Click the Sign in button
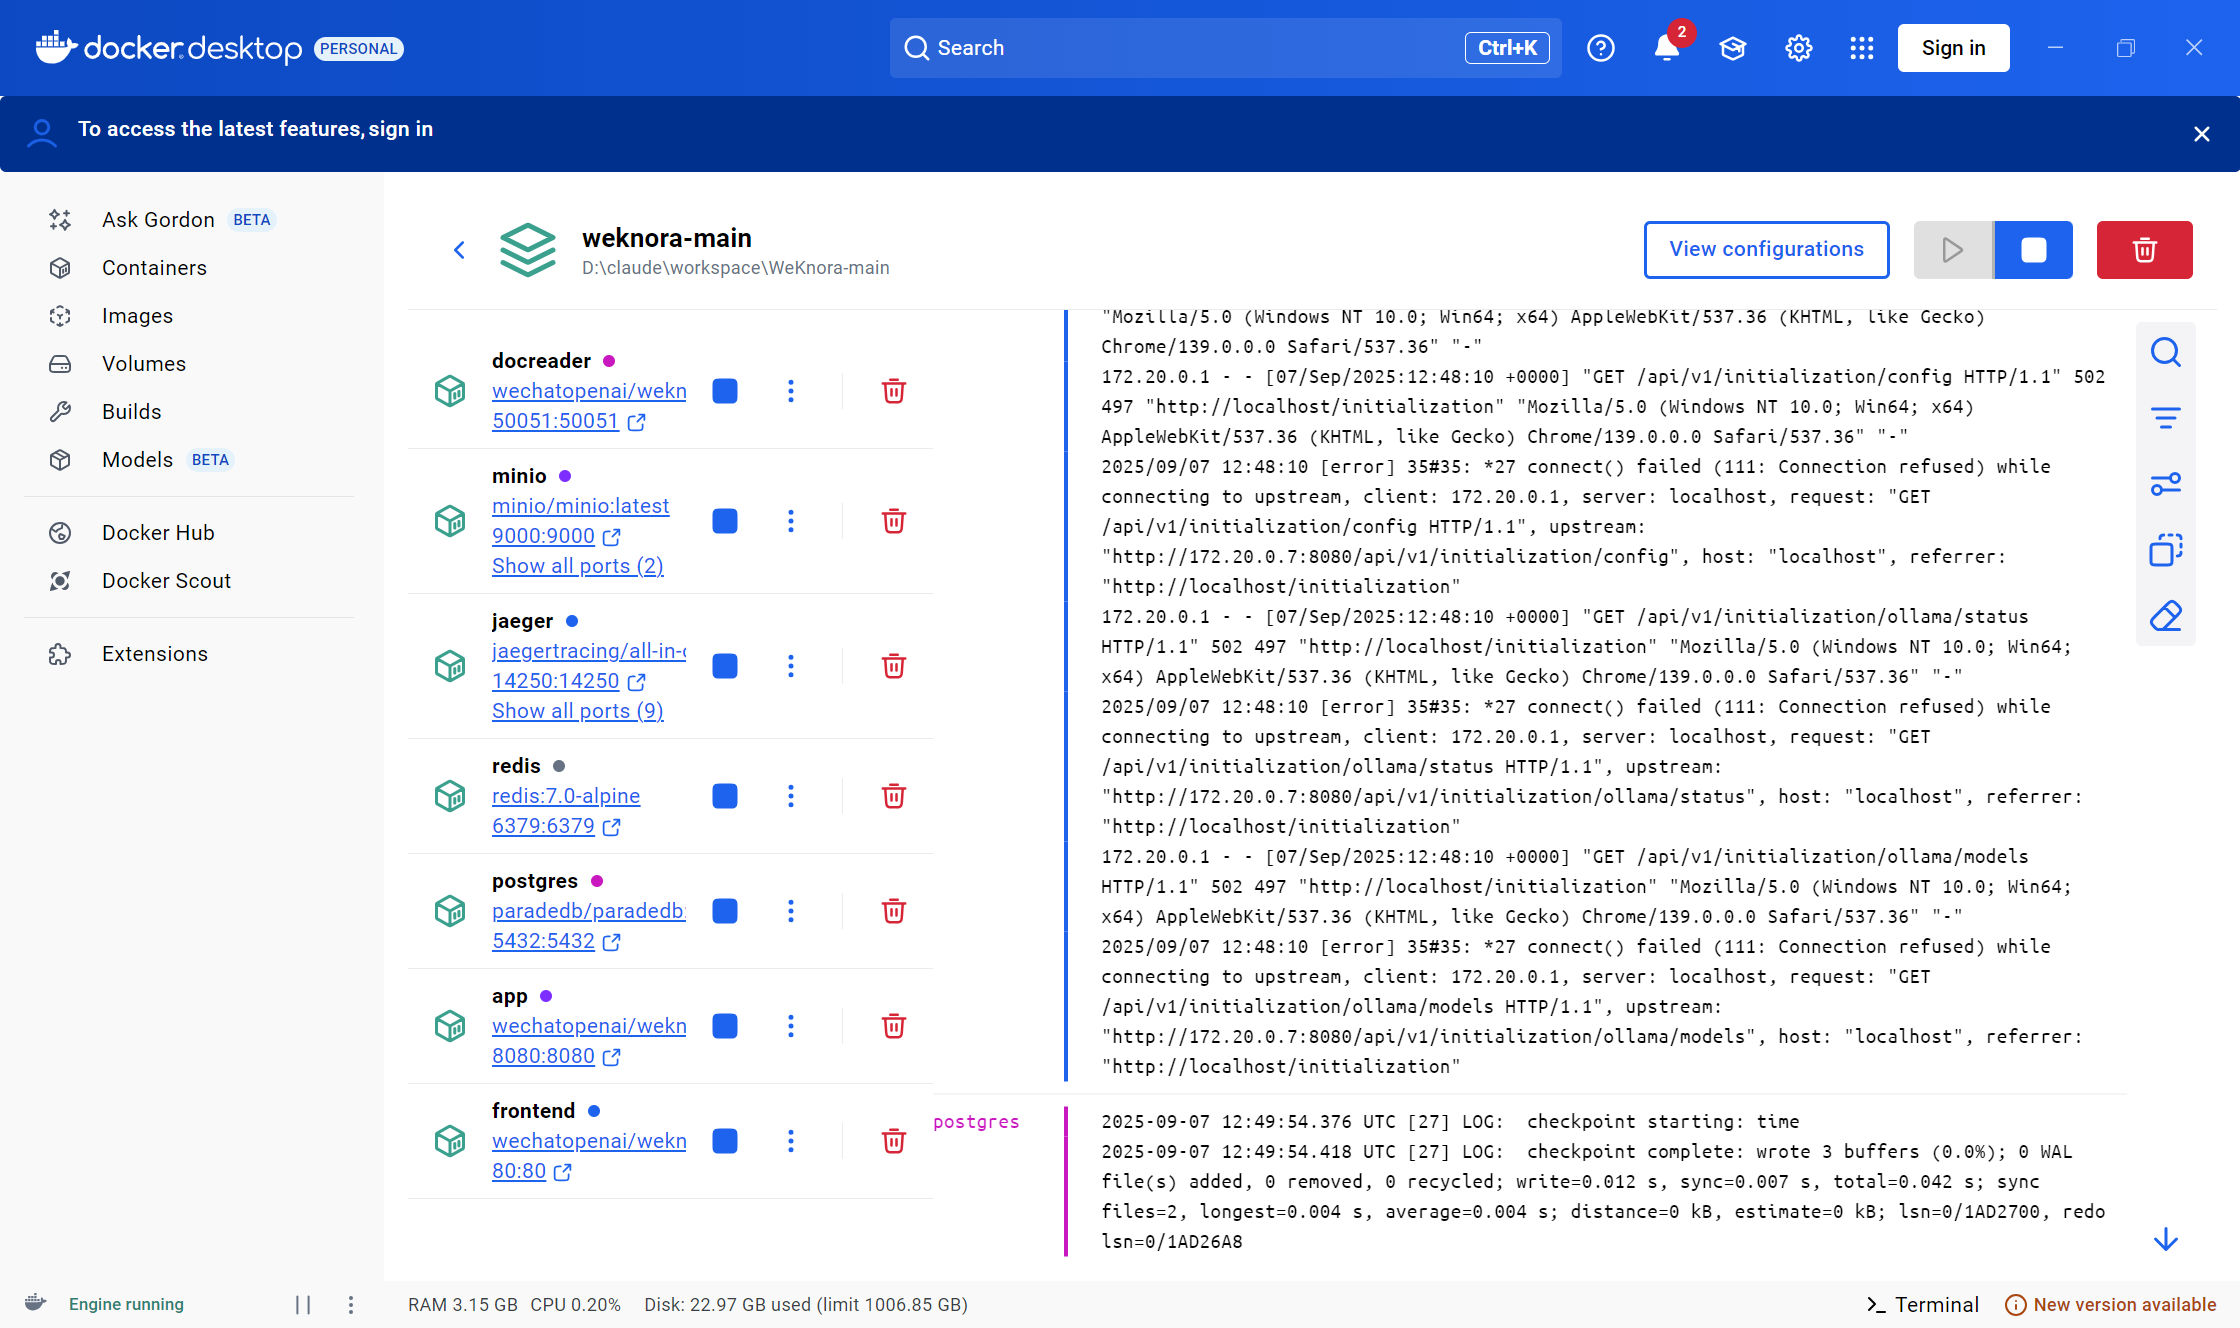Viewport: 2240px width, 1328px height. click(x=1954, y=48)
